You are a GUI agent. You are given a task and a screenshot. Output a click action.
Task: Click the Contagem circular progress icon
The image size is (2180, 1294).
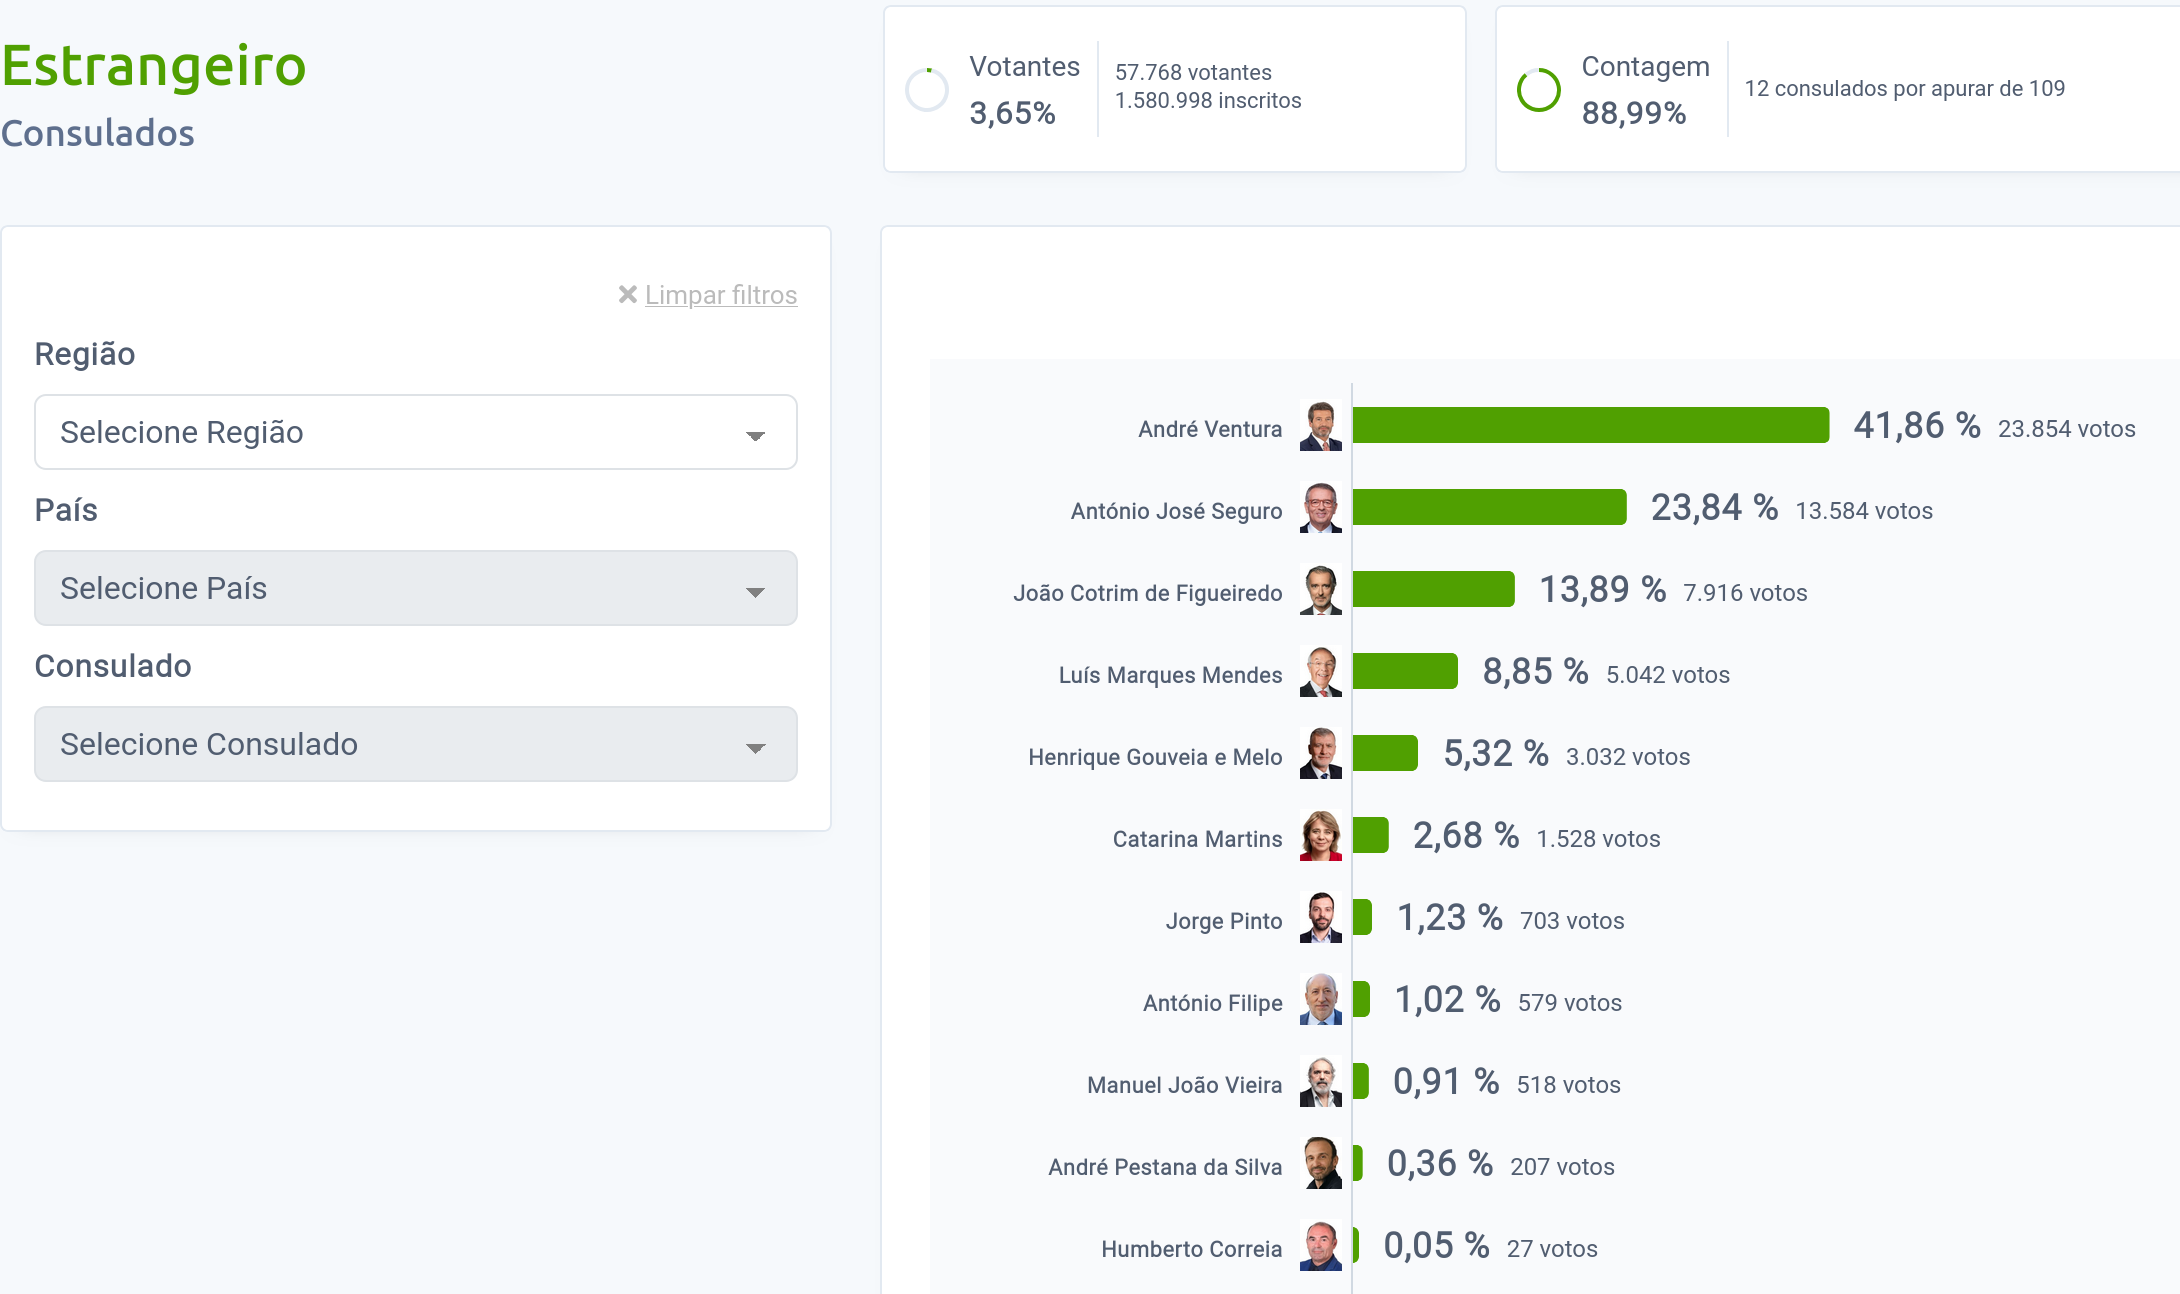tap(1538, 90)
